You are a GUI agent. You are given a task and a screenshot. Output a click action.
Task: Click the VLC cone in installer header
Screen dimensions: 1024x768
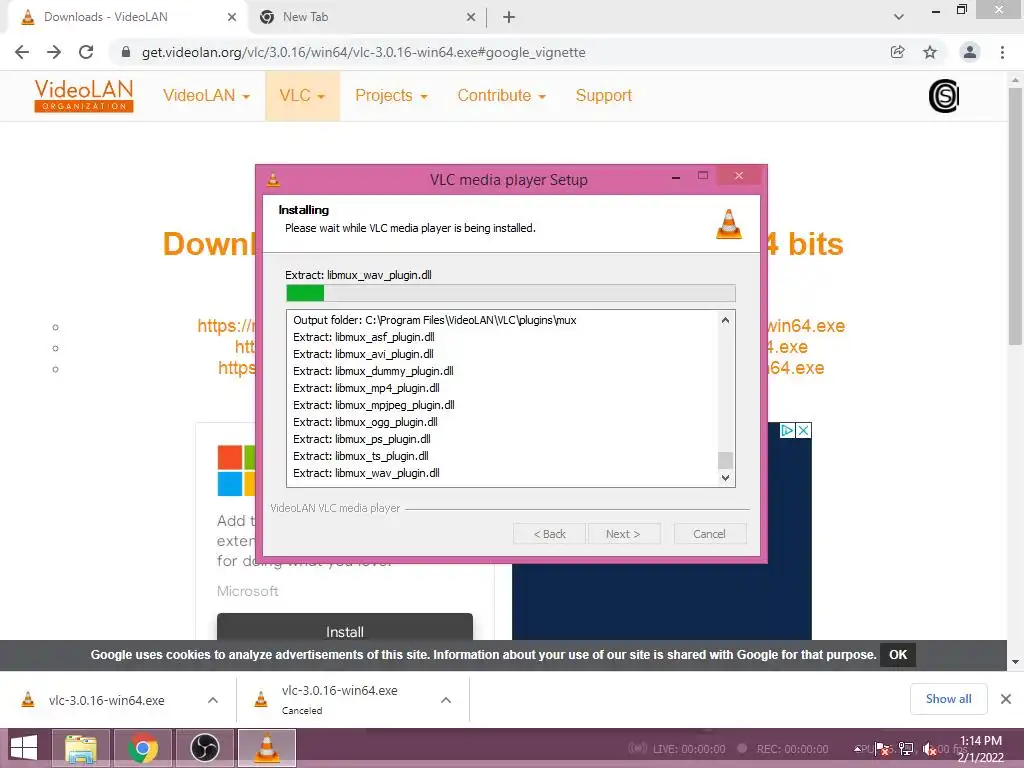click(729, 224)
